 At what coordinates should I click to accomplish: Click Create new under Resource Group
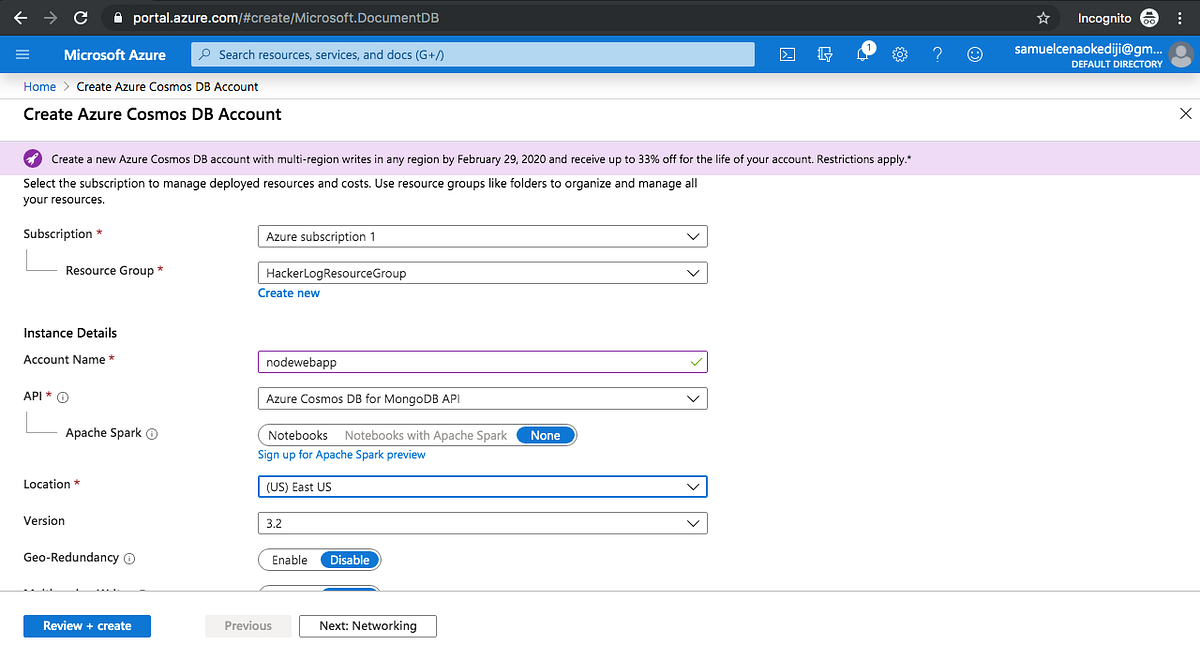click(289, 292)
